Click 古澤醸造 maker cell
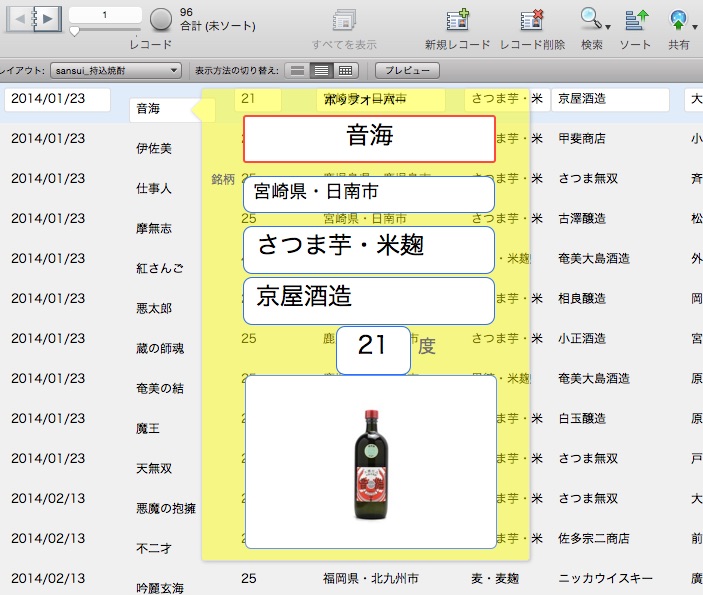The width and height of the screenshot is (703, 595). pos(581,218)
